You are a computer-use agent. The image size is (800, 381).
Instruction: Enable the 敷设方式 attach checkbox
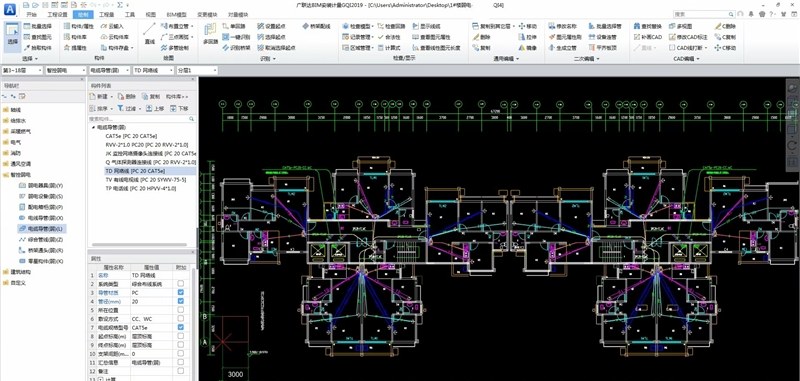pyautogui.click(x=181, y=318)
